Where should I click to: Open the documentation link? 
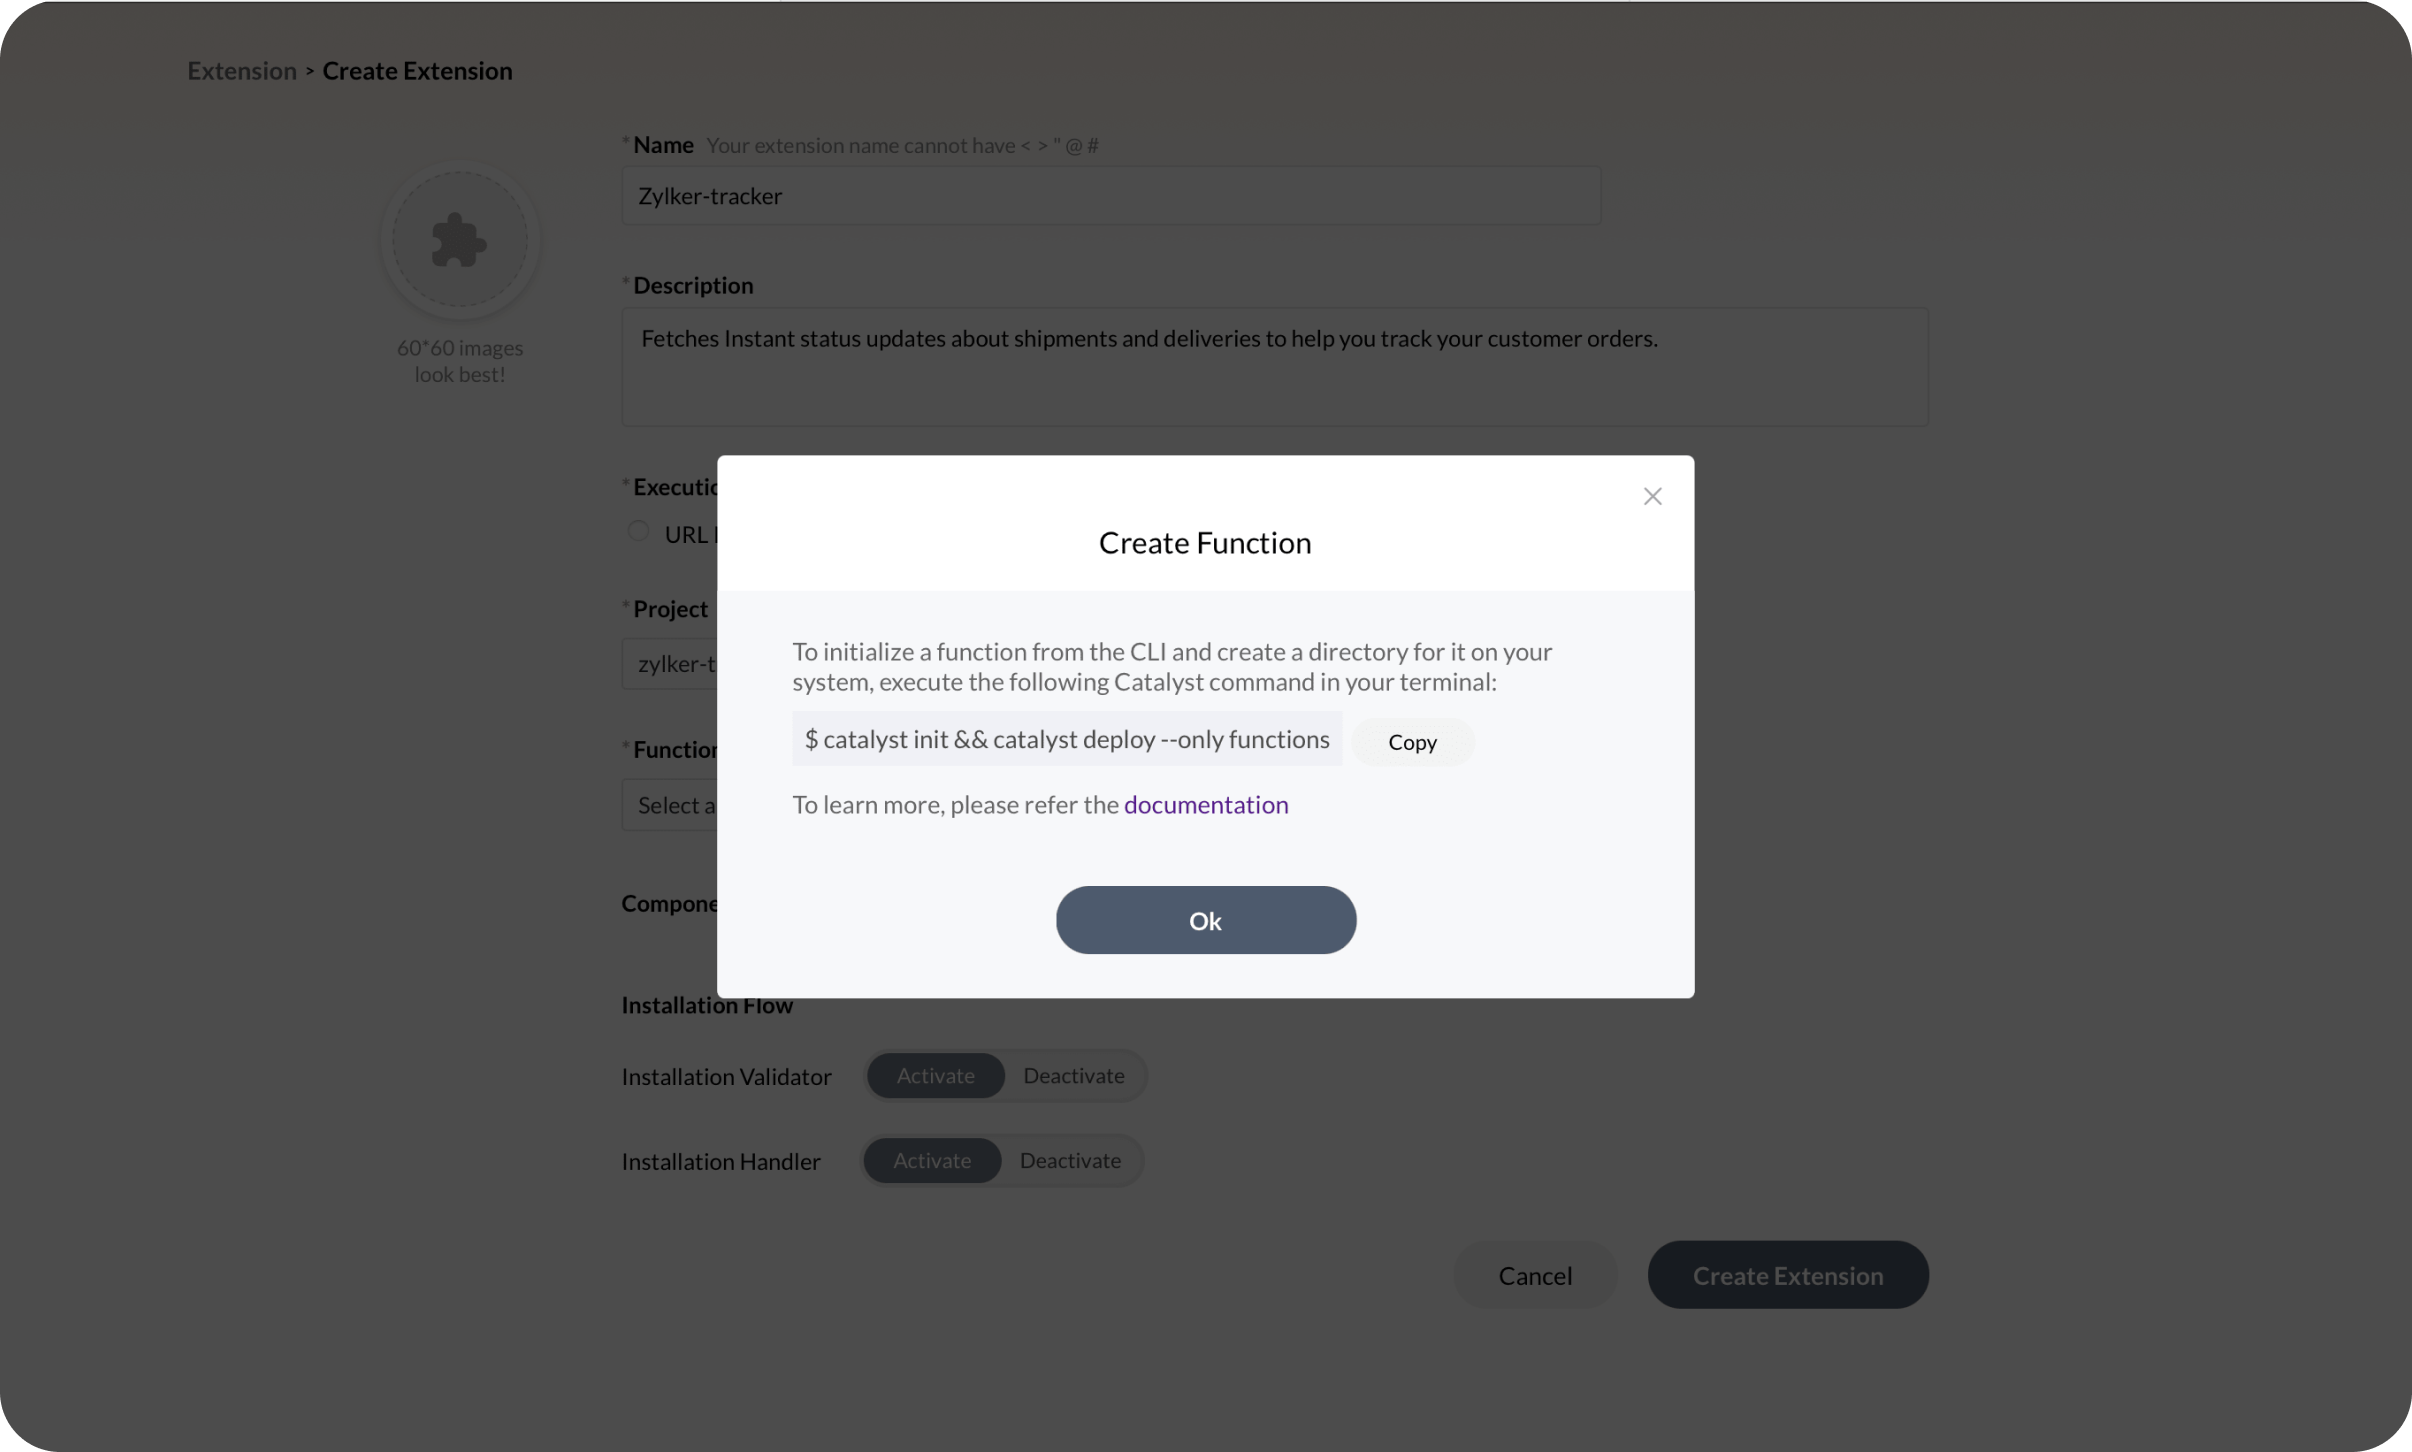pyautogui.click(x=1206, y=805)
